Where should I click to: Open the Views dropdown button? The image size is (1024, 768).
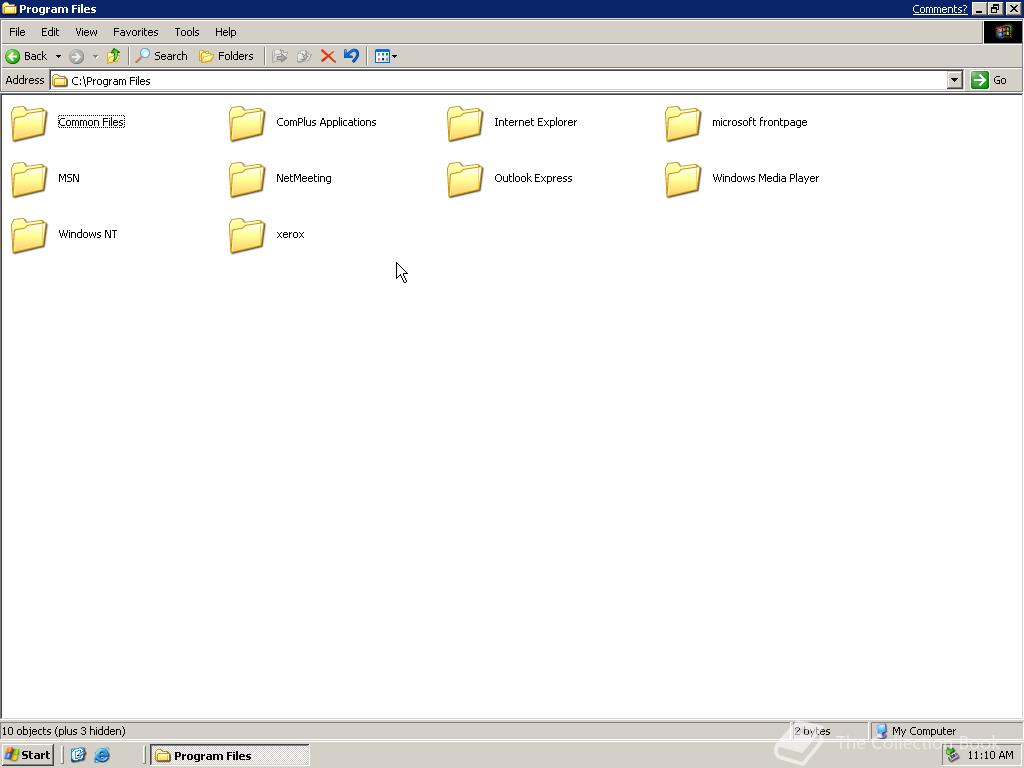[386, 56]
